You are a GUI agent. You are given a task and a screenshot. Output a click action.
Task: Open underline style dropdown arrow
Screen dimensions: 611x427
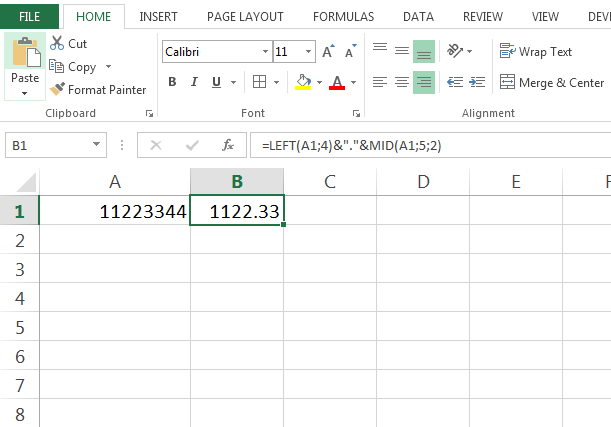click(x=233, y=82)
